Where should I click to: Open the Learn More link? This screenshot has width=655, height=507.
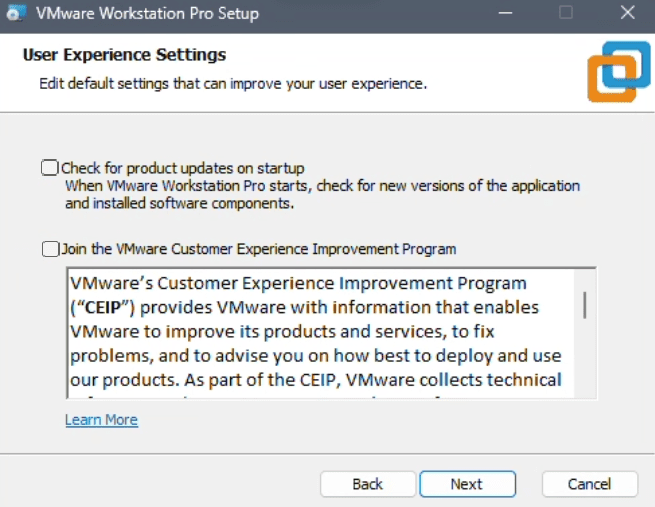pyautogui.click(x=102, y=420)
